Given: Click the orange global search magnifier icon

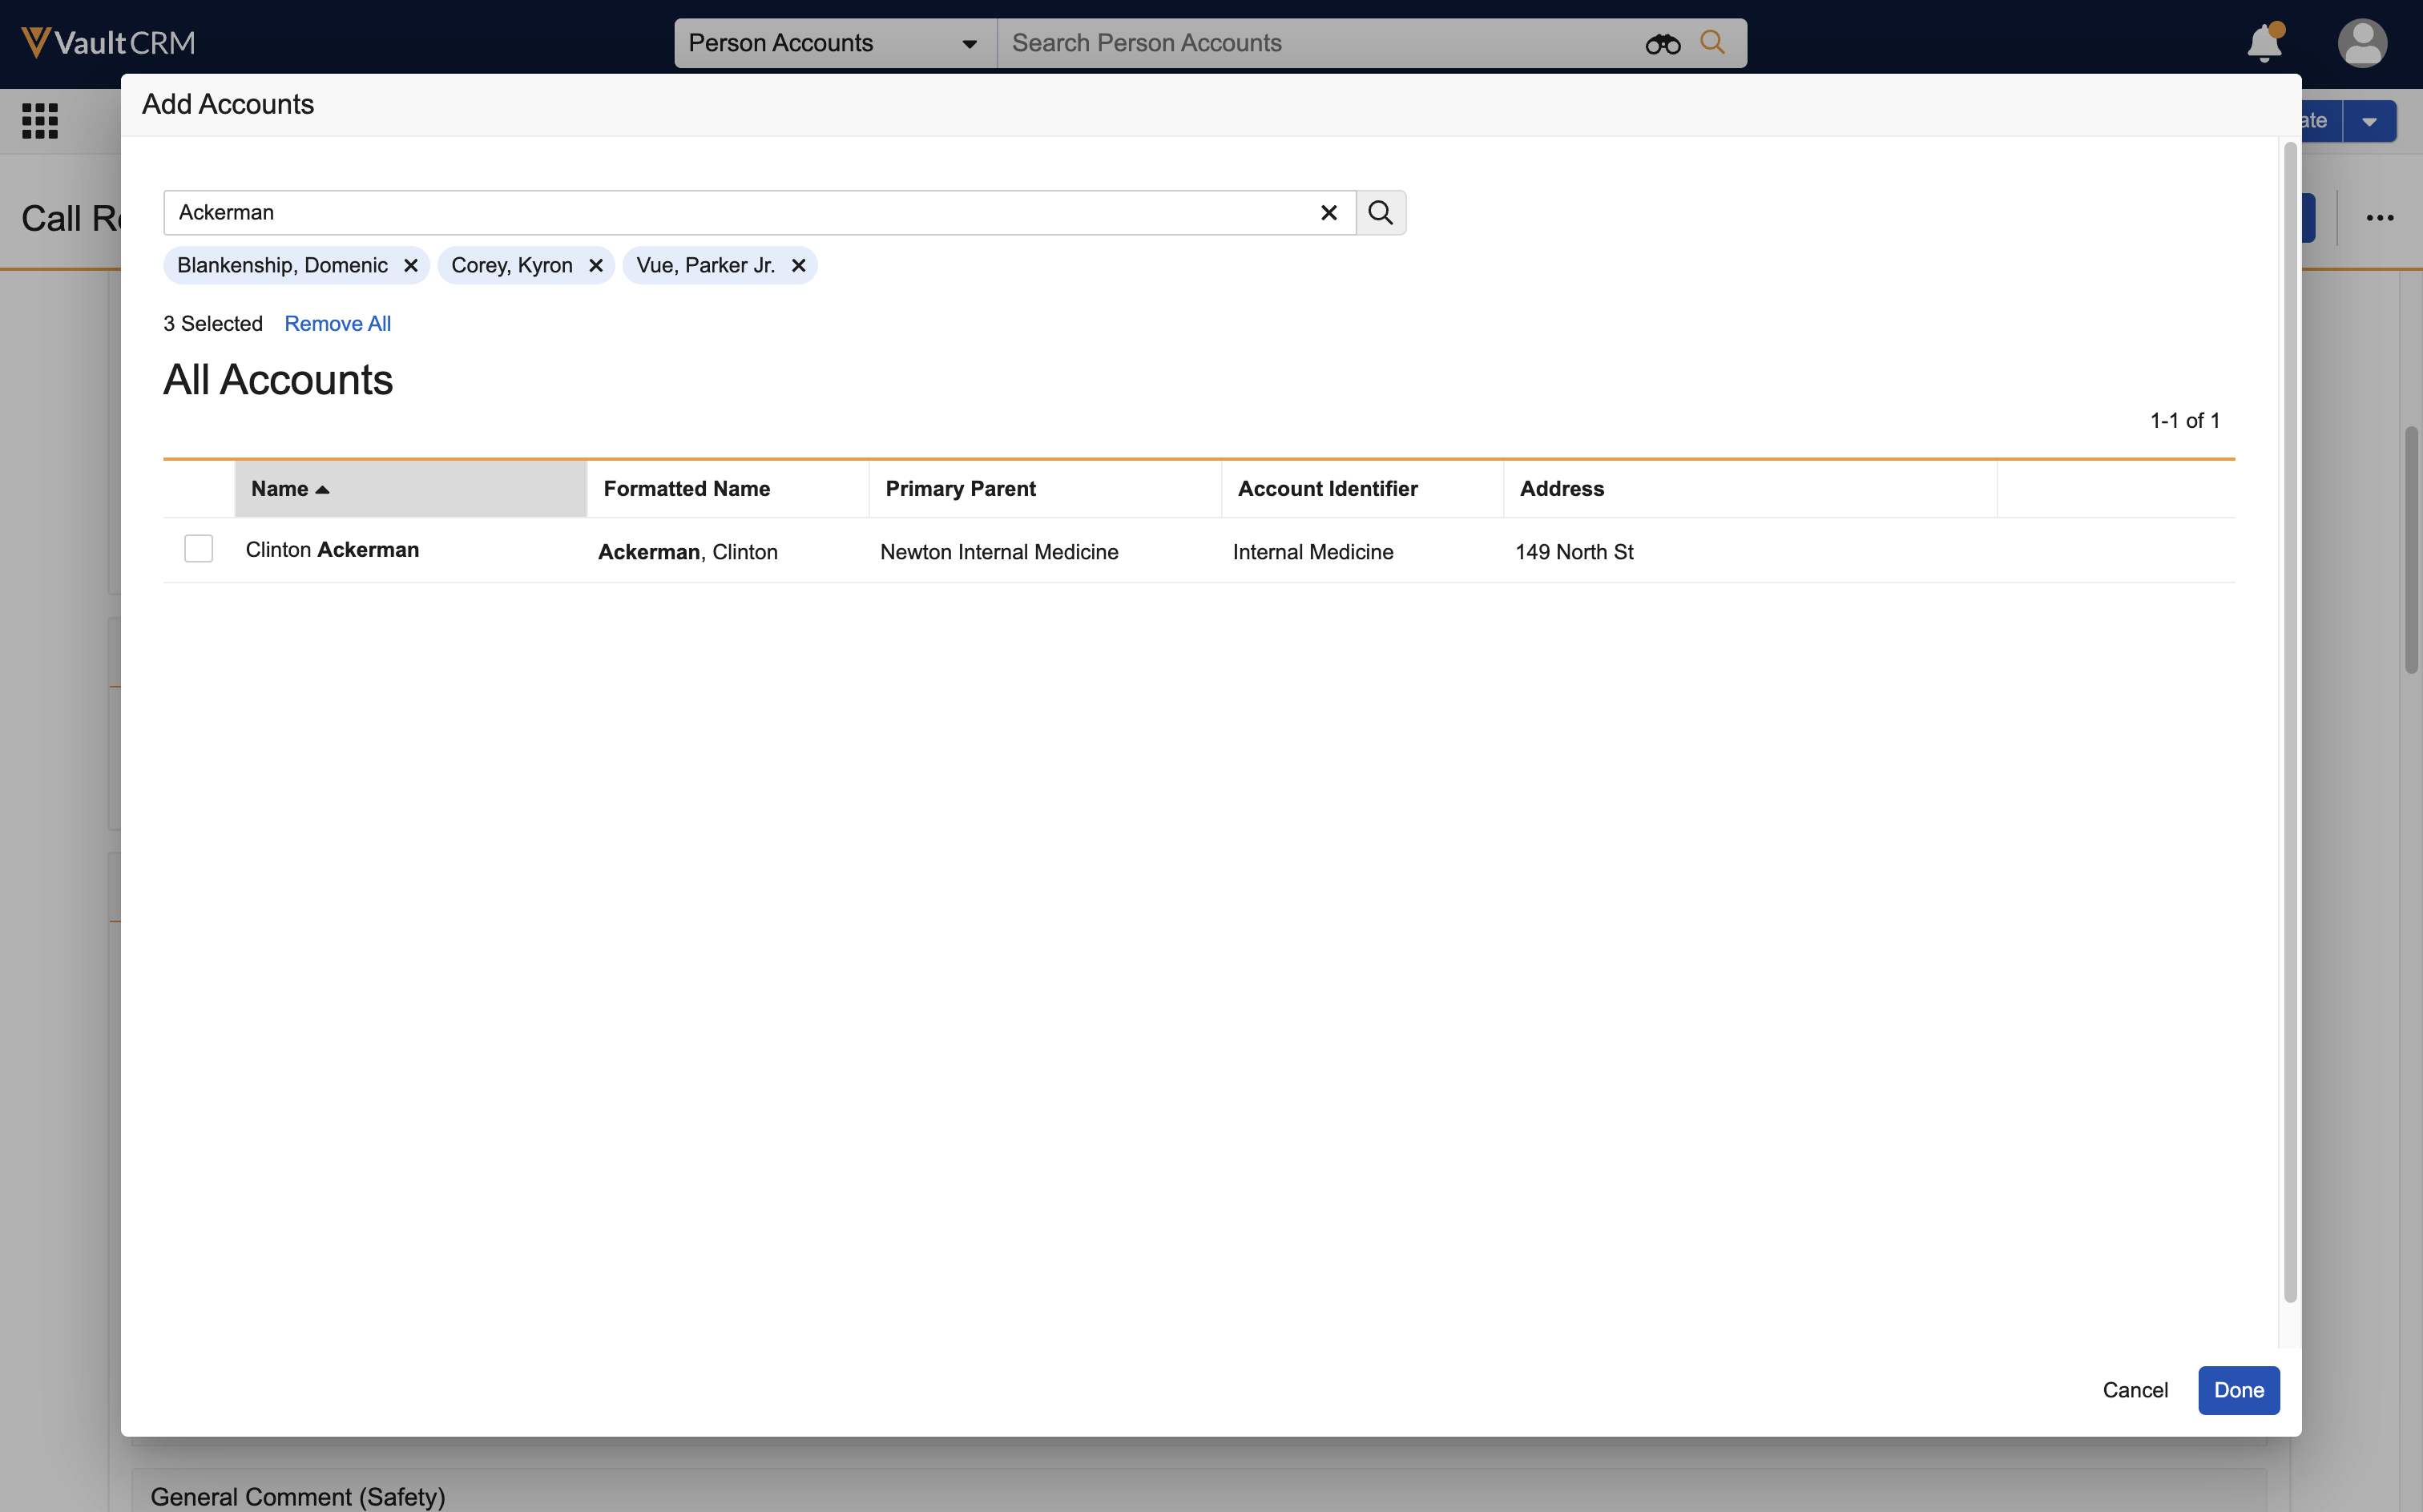Looking at the screenshot, I should coord(1712,43).
